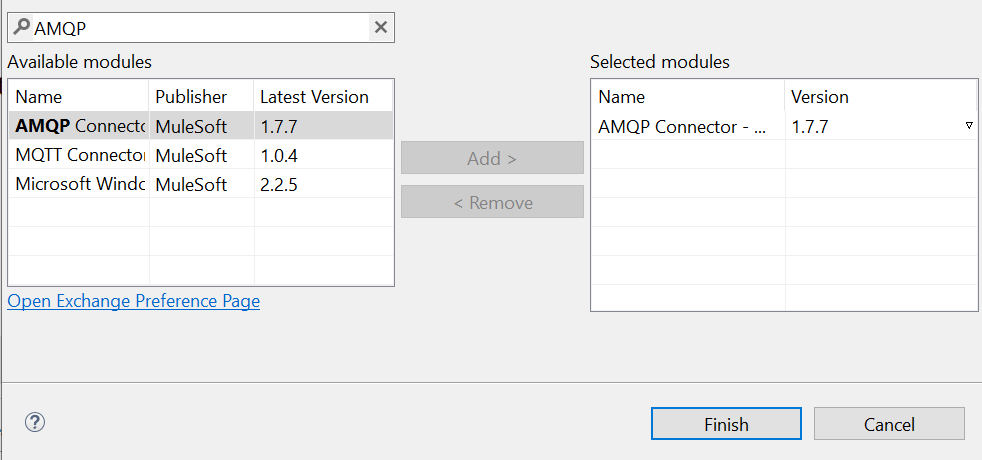Image resolution: width=982 pixels, height=460 pixels.
Task: Click the Add > button
Action: pyautogui.click(x=492, y=158)
